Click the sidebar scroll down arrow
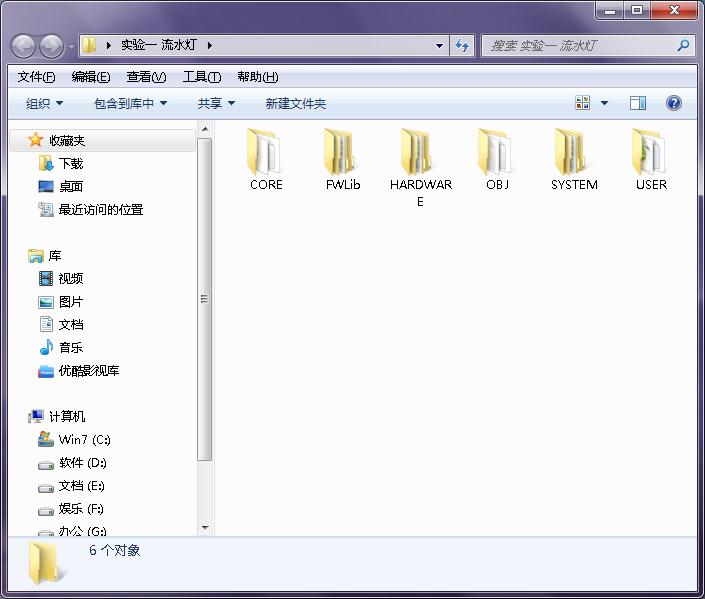Image resolution: width=705 pixels, height=599 pixels. click(x=205, y=527)
